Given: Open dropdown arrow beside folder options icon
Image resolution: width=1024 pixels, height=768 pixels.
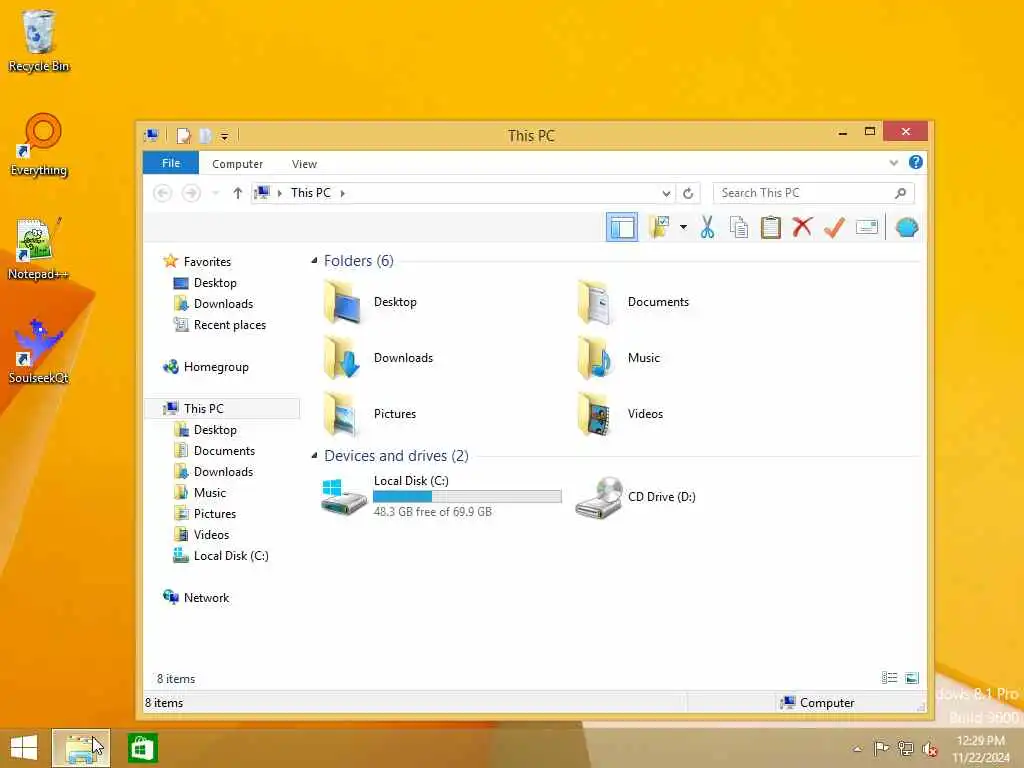Looking at the screenshot, I should [x=683, y=227].
